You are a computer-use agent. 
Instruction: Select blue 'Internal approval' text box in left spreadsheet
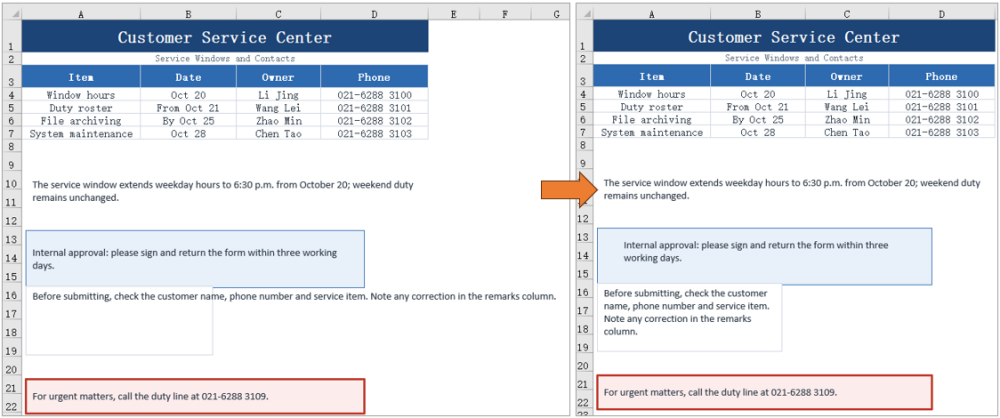click(x=195, y=259)
